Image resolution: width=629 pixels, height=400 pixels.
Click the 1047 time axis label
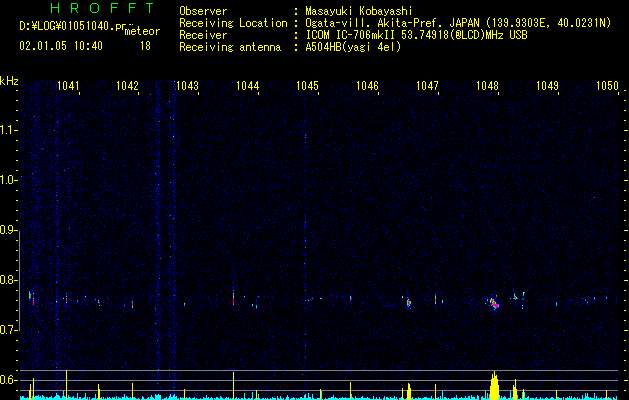427,86
